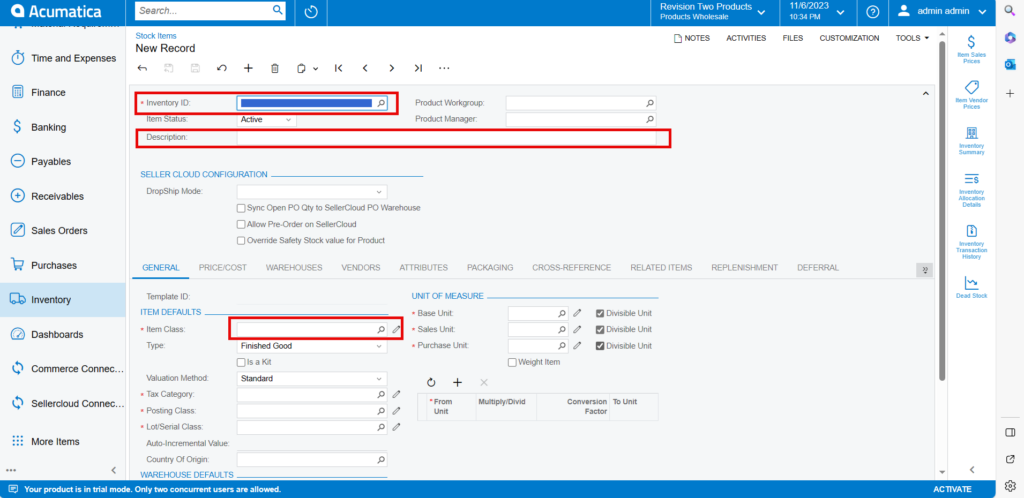Viewport: 1024px width, 498px height.
Task: Switch to the VENDORS tab
Action: click(x=361, y=268)
